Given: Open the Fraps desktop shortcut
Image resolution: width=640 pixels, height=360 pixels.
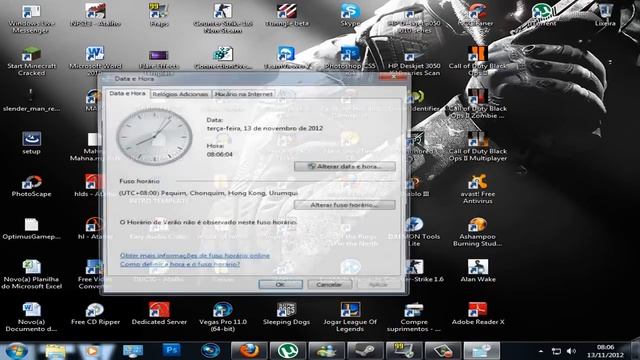Looking at the screenshot, I should pyautogui.click(x=159, y=16).
